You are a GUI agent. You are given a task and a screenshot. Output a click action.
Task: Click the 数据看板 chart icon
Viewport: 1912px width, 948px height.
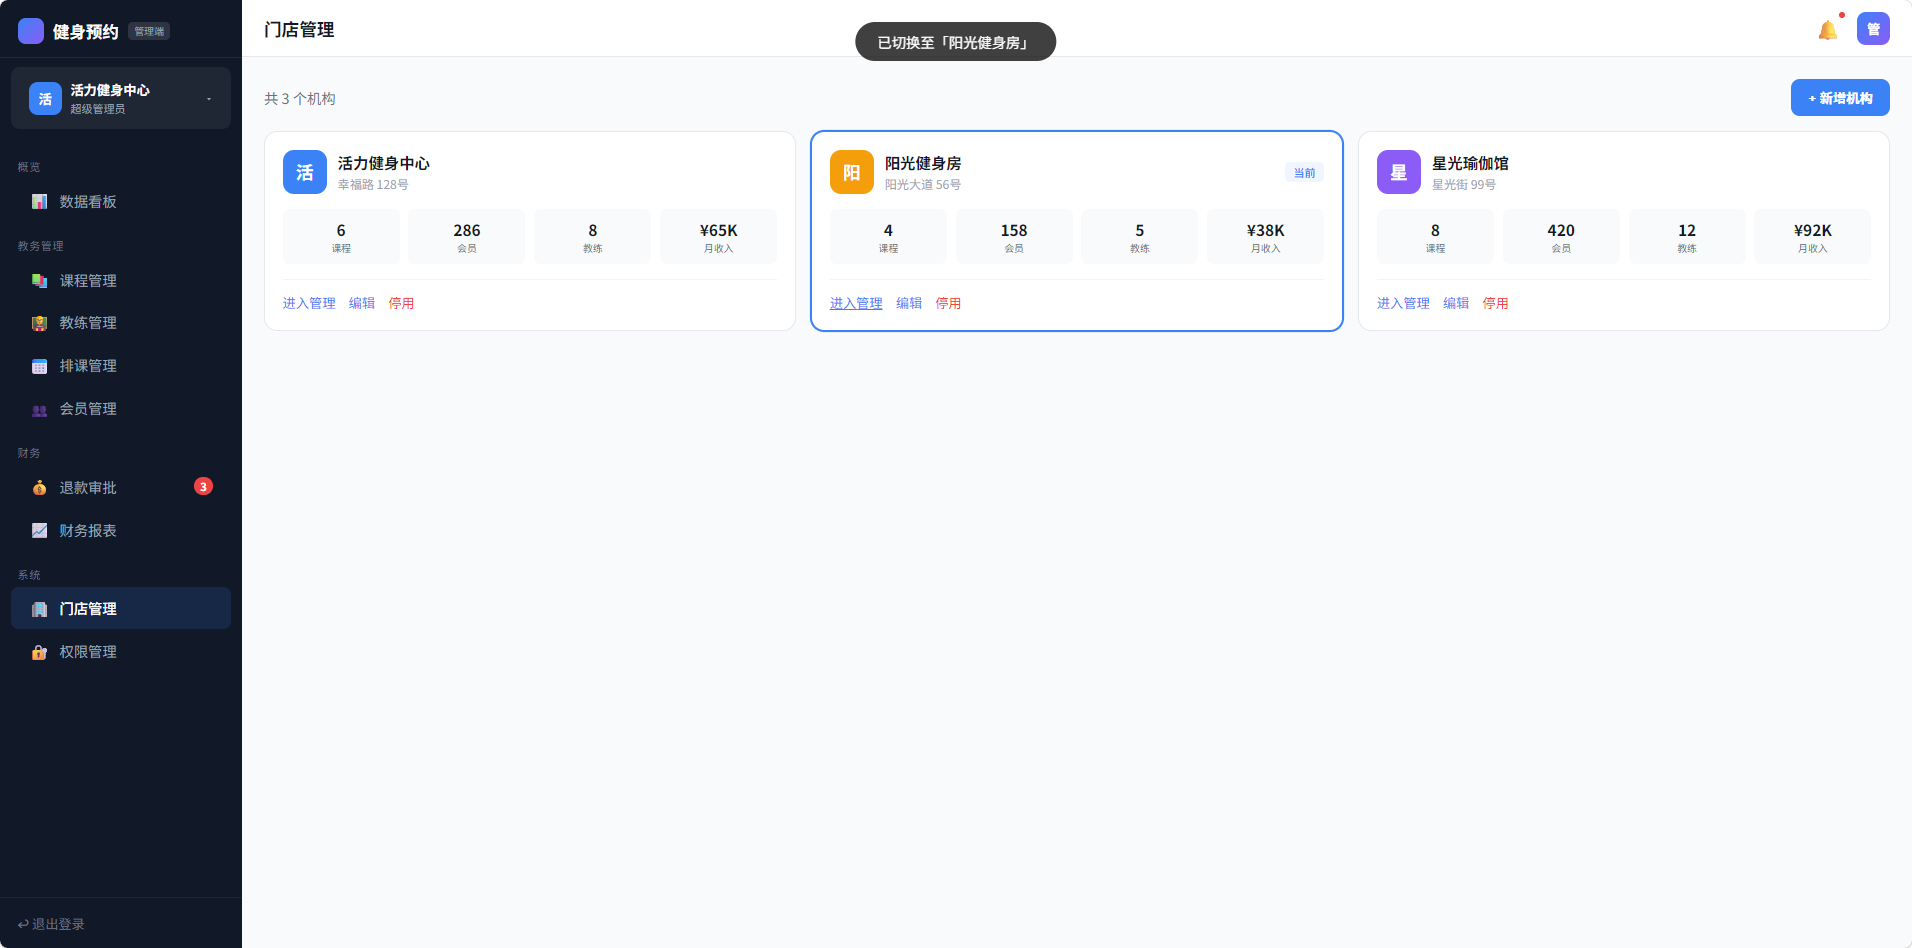[x=39, y=202]
